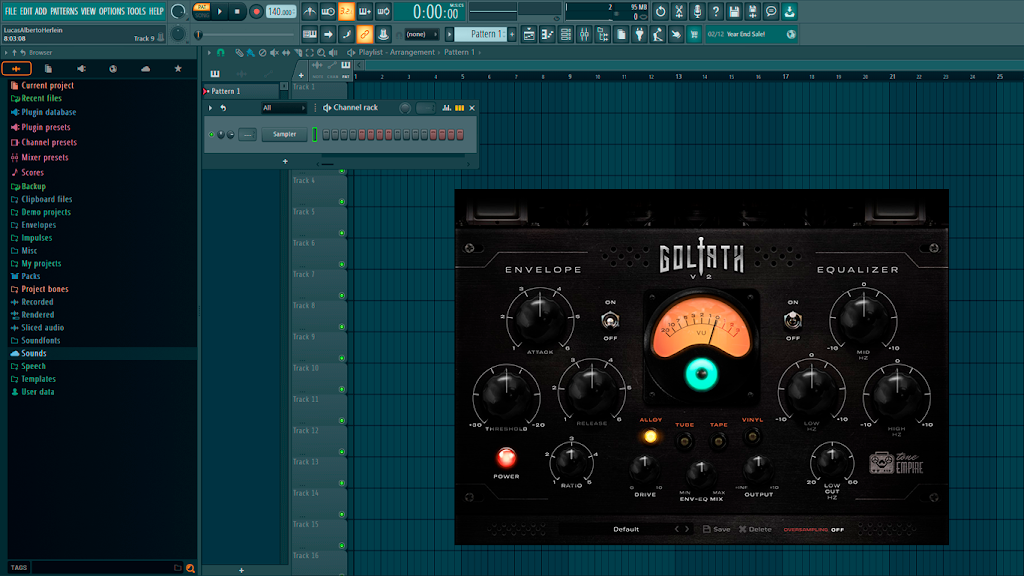Click the browser search icon next to Tags

tap(190, 568)
